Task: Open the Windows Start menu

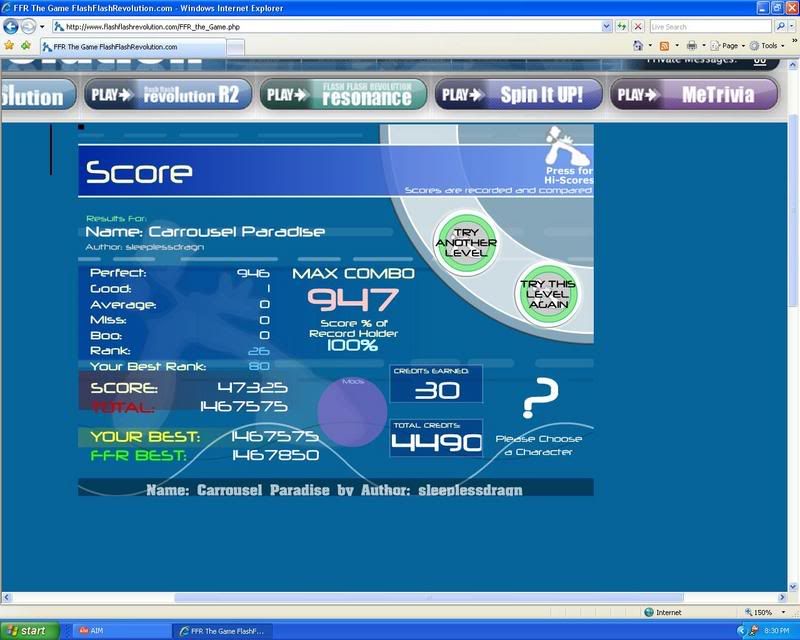Action: coord(26,631)
